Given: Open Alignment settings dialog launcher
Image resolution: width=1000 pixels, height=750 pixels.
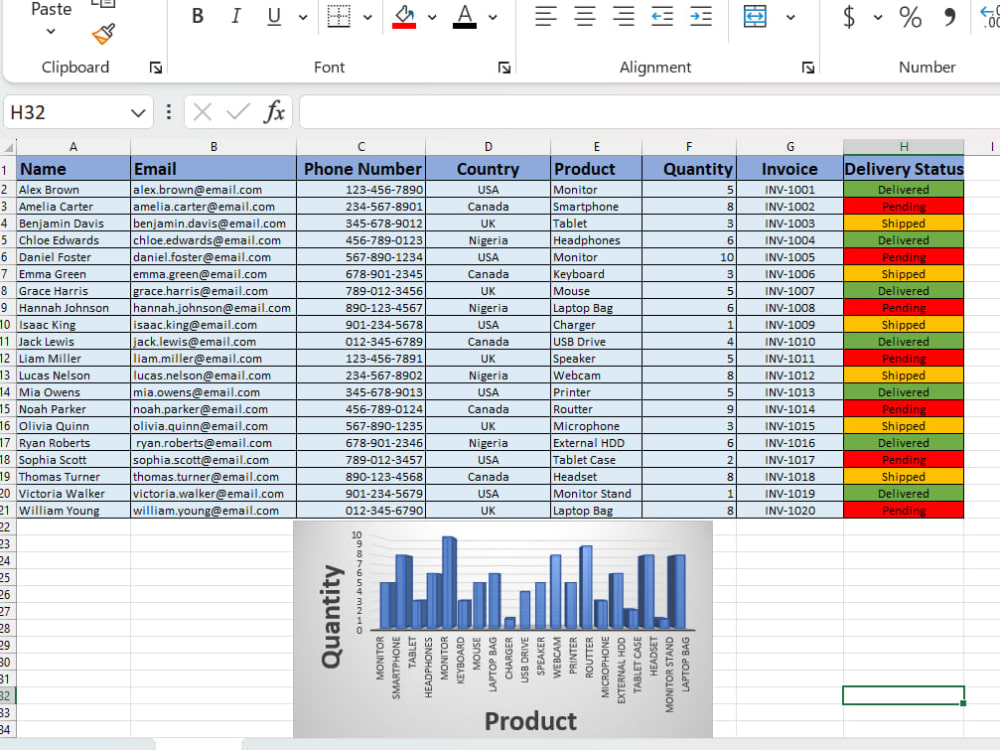Looking at the screenshot, I should (808, 68).
